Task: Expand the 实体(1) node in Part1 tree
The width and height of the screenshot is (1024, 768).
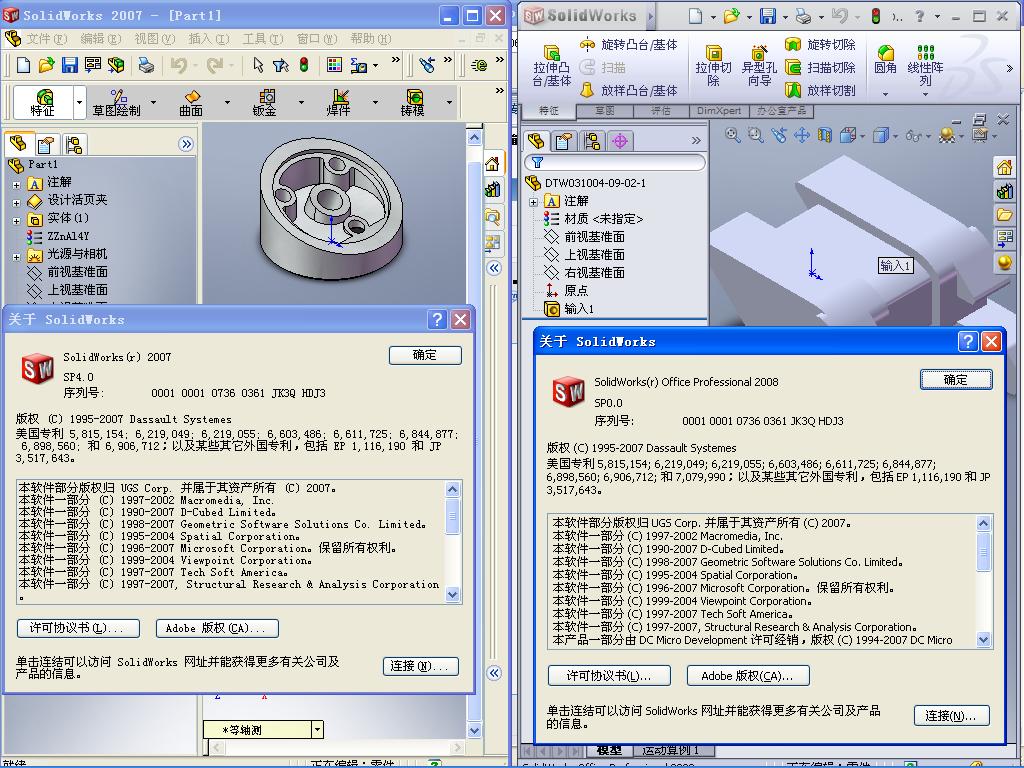Action: pyautogui.click(x=16, y=221)
